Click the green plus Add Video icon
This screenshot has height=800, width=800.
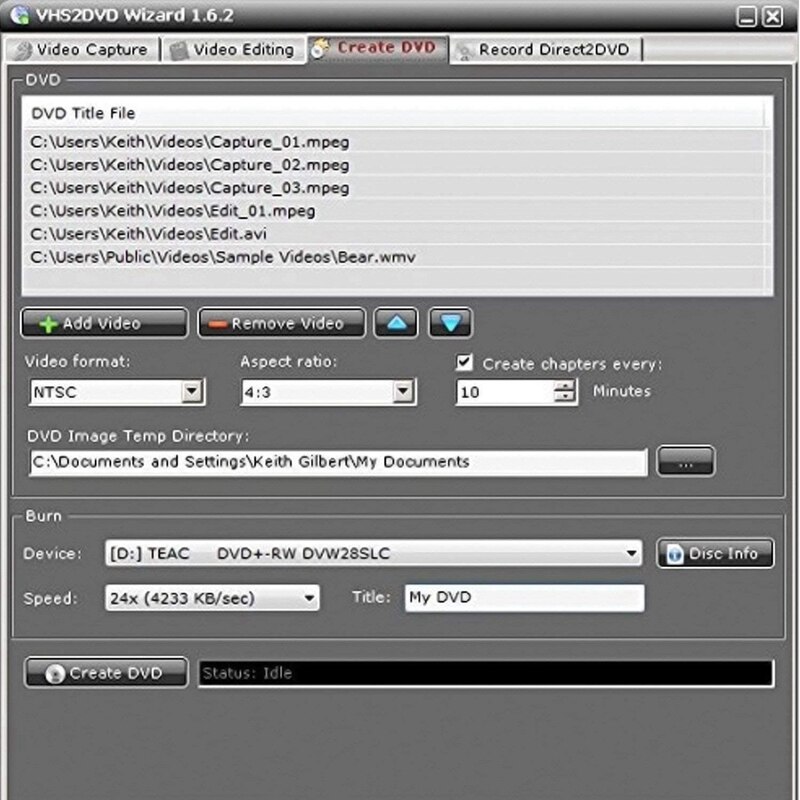[x=48, y=322]
